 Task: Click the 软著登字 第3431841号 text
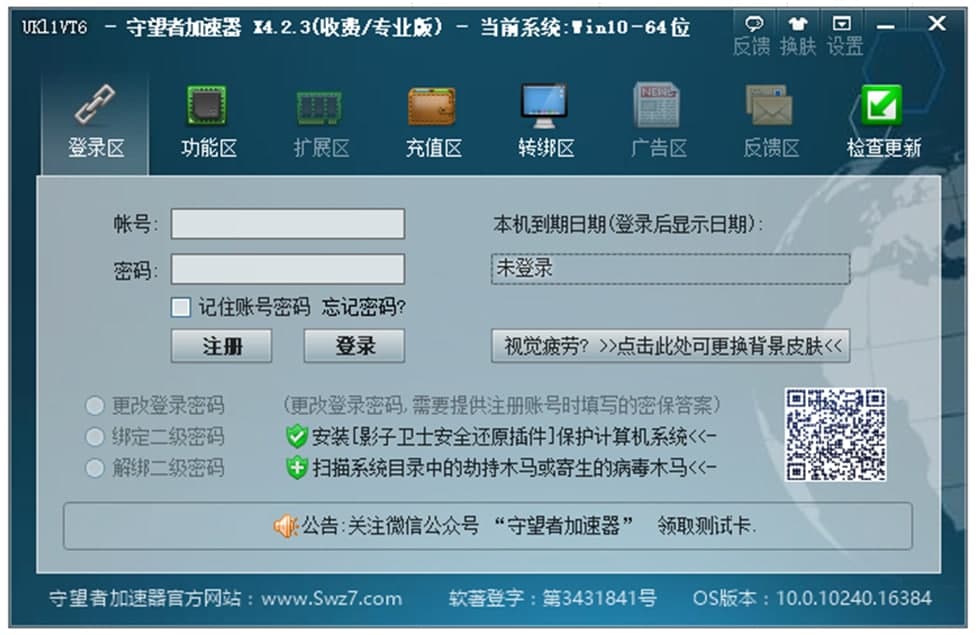(x=553, y=599)
